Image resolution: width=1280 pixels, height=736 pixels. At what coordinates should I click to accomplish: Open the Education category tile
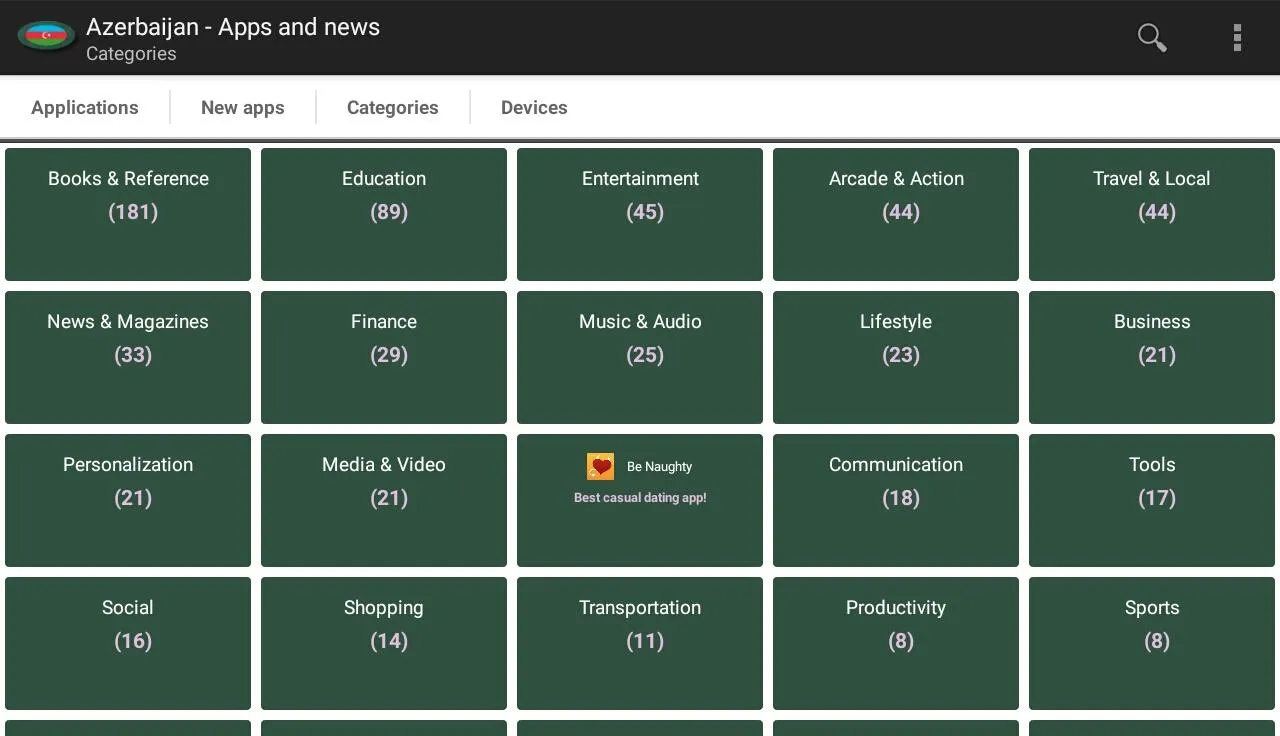[384, 214]
